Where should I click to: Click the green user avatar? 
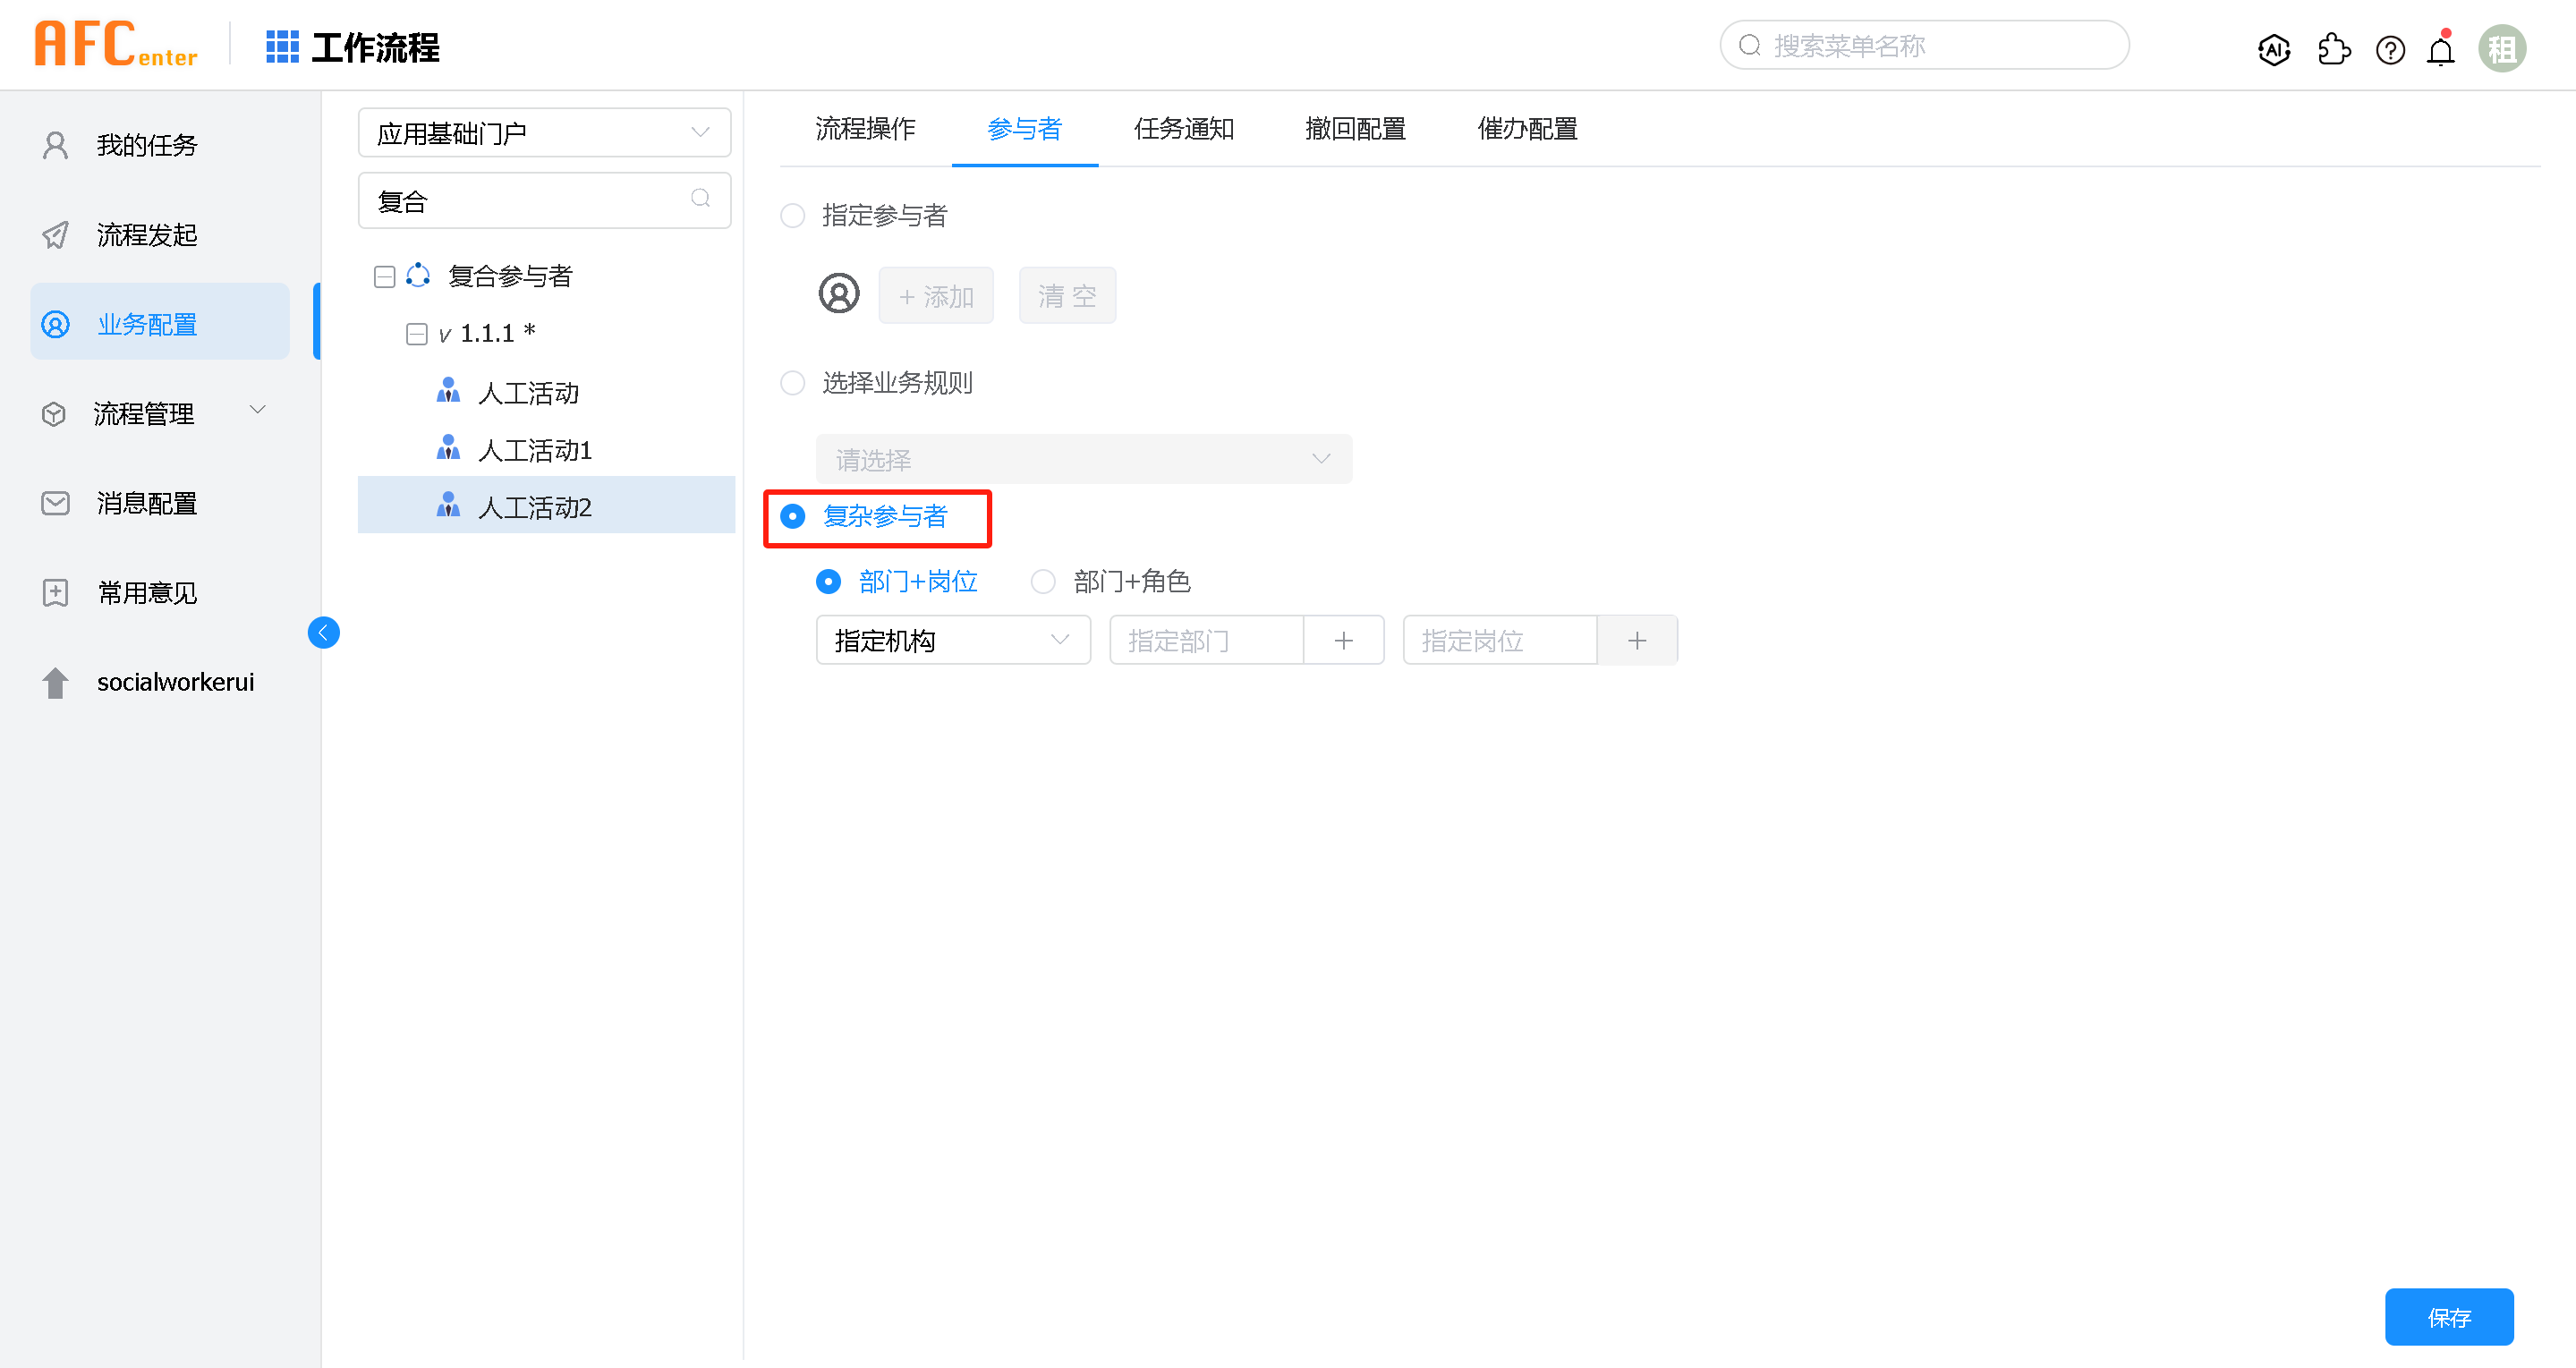[2501, 49]
